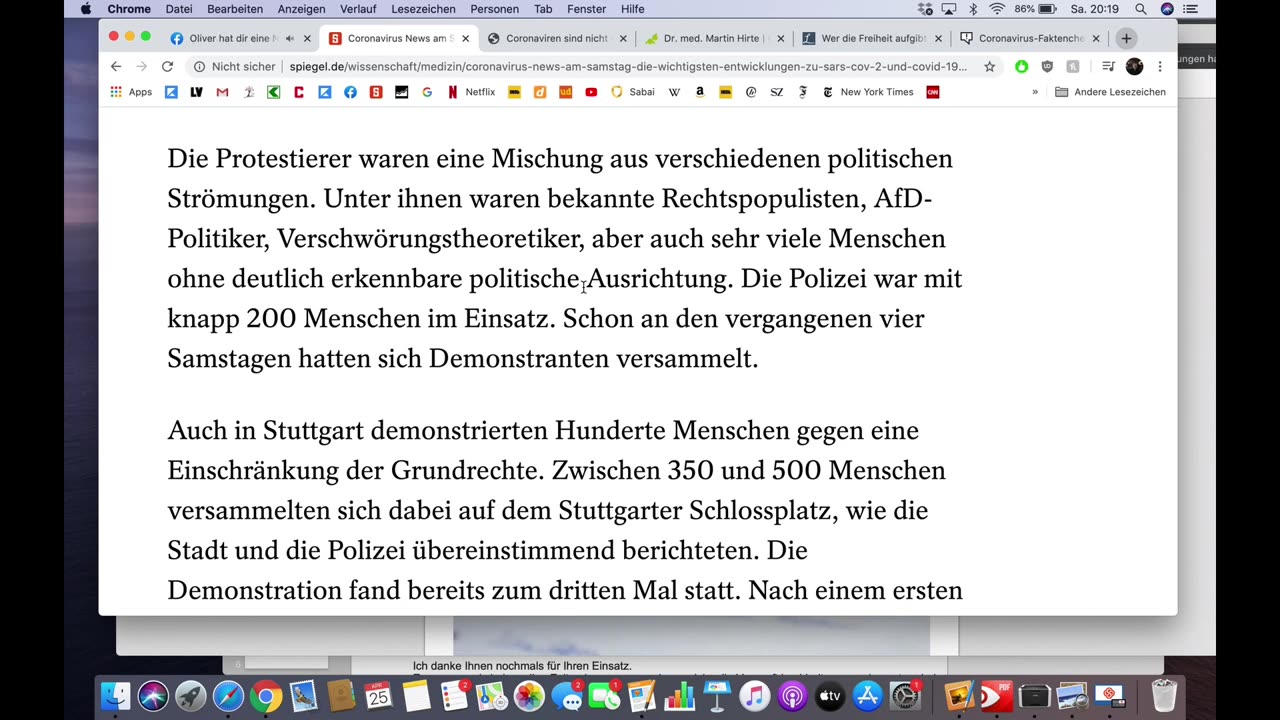Bookmark this page with the star icon

tap(989, 67)
